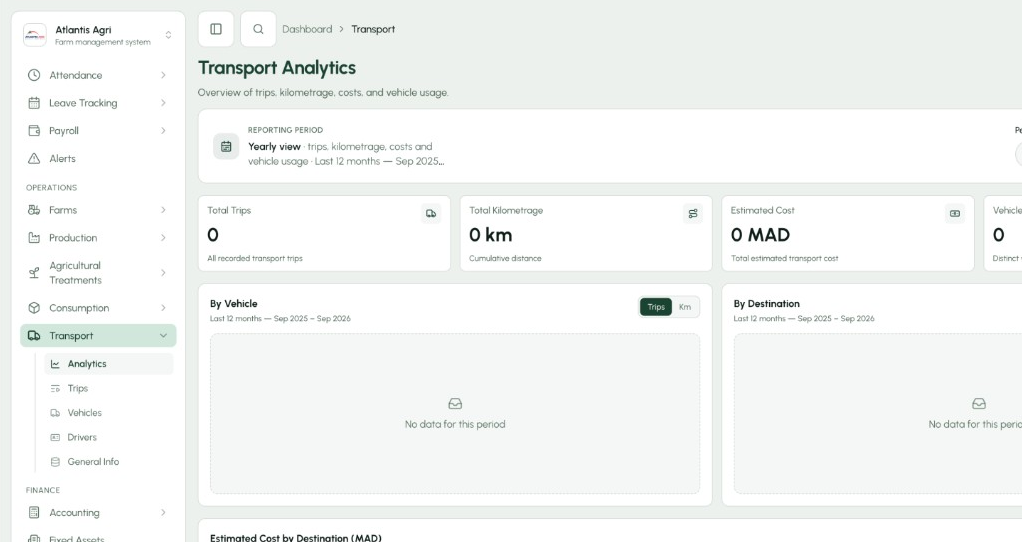The image size is (1022, 542).
Task: Open the search button
Action: (x=258, y=29)
